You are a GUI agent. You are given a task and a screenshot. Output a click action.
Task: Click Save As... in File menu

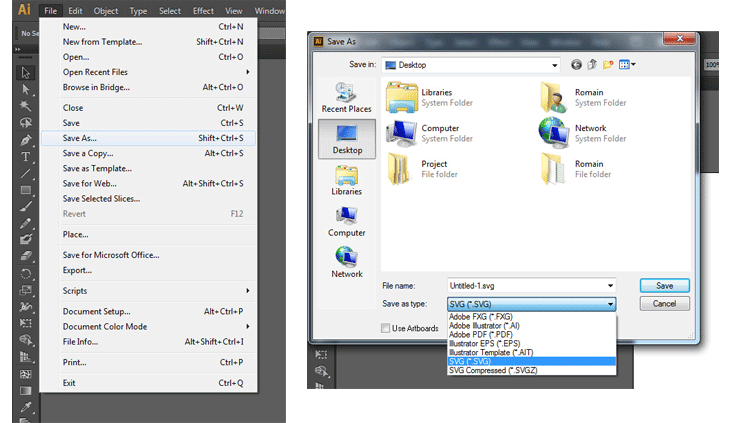(149, 138)
